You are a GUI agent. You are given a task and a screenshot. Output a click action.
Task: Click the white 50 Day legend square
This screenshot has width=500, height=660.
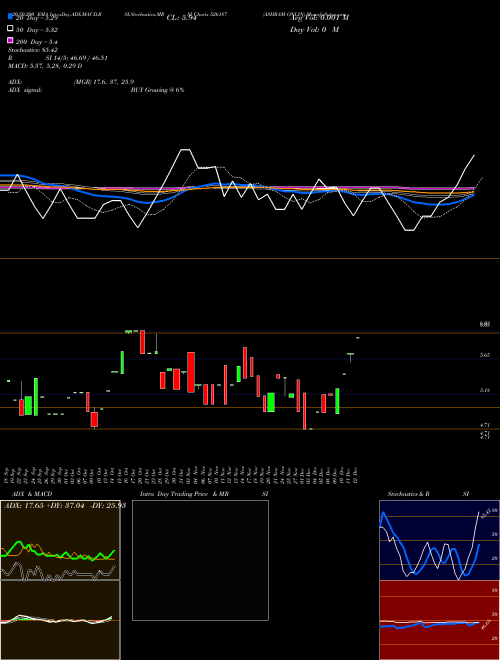[11, 29]
